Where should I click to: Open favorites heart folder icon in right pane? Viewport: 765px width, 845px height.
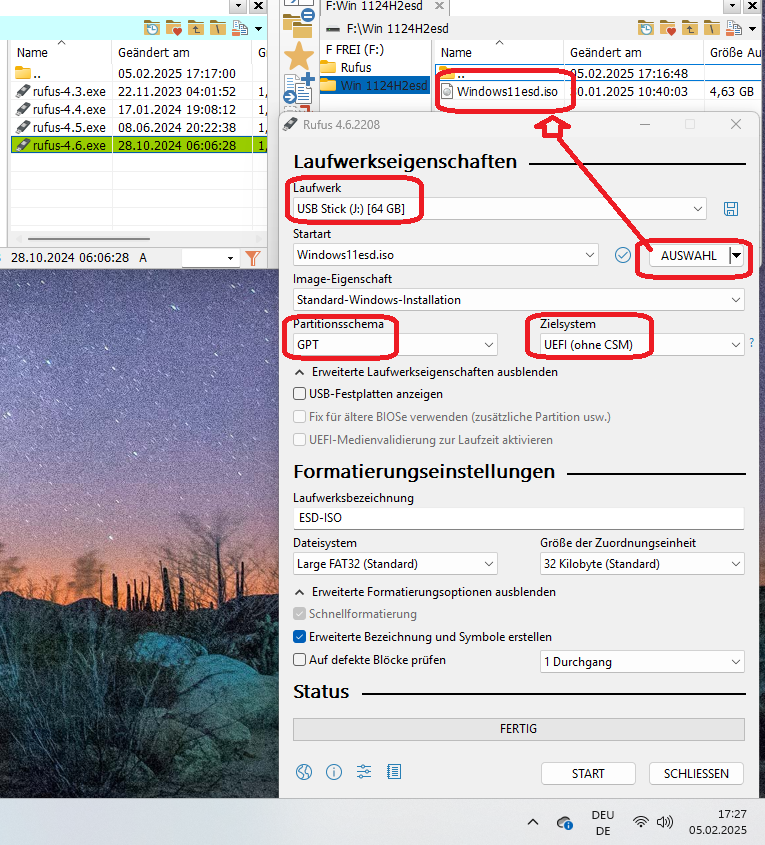click(667, 28)
